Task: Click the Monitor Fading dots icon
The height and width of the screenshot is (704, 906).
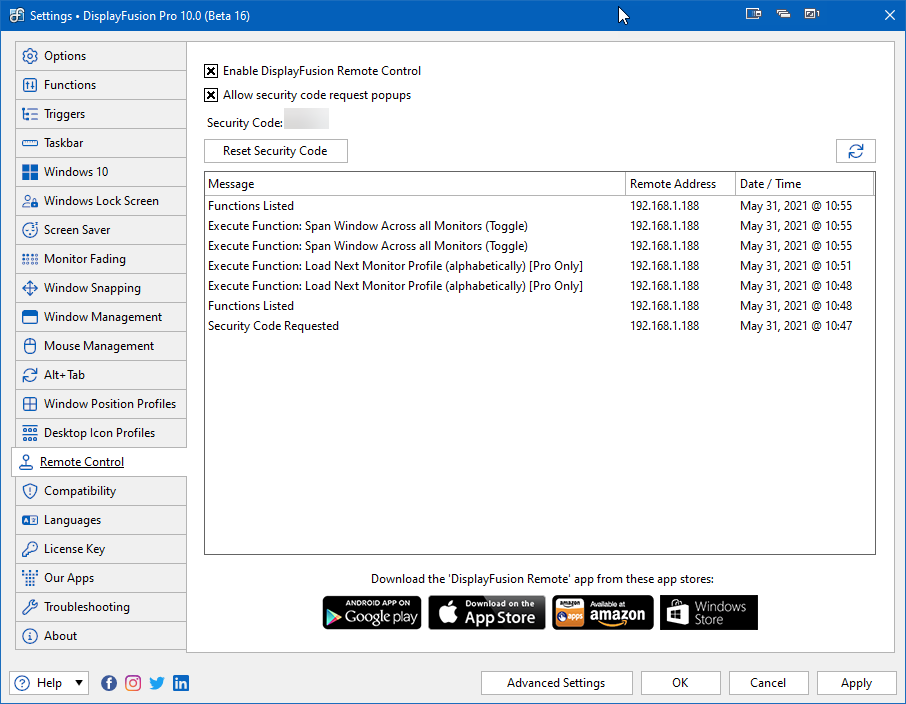Action: (29, 259)
